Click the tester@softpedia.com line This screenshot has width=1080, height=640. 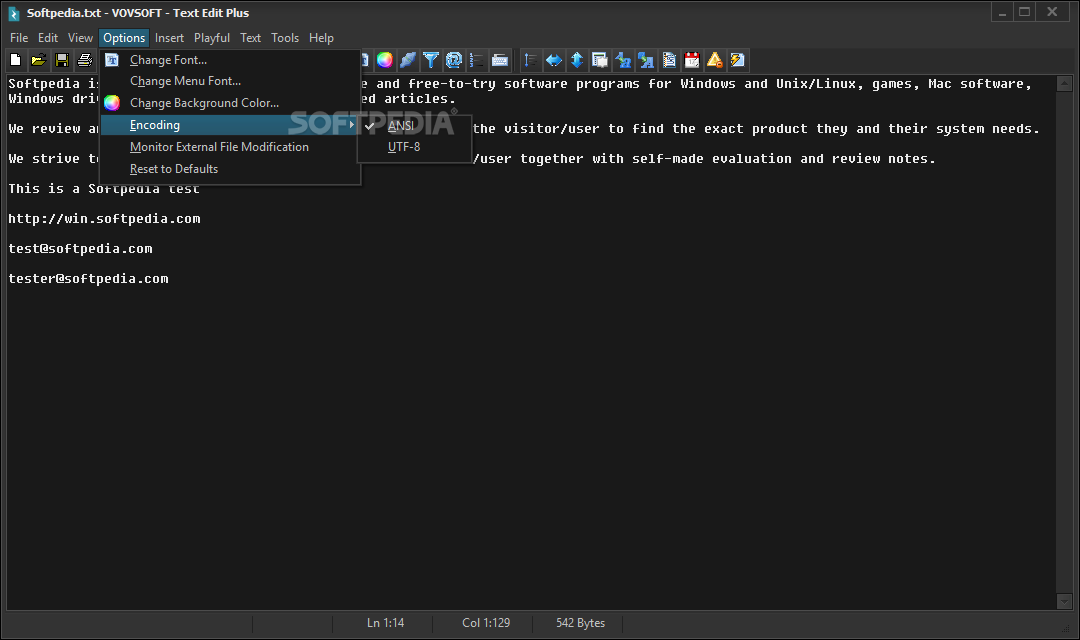click(x=88, y=279)
